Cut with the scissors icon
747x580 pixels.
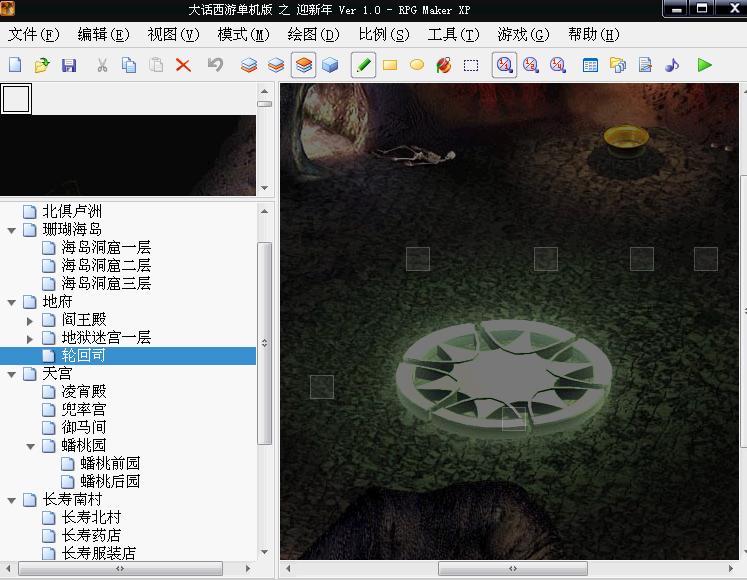click(x=102, y=65)
